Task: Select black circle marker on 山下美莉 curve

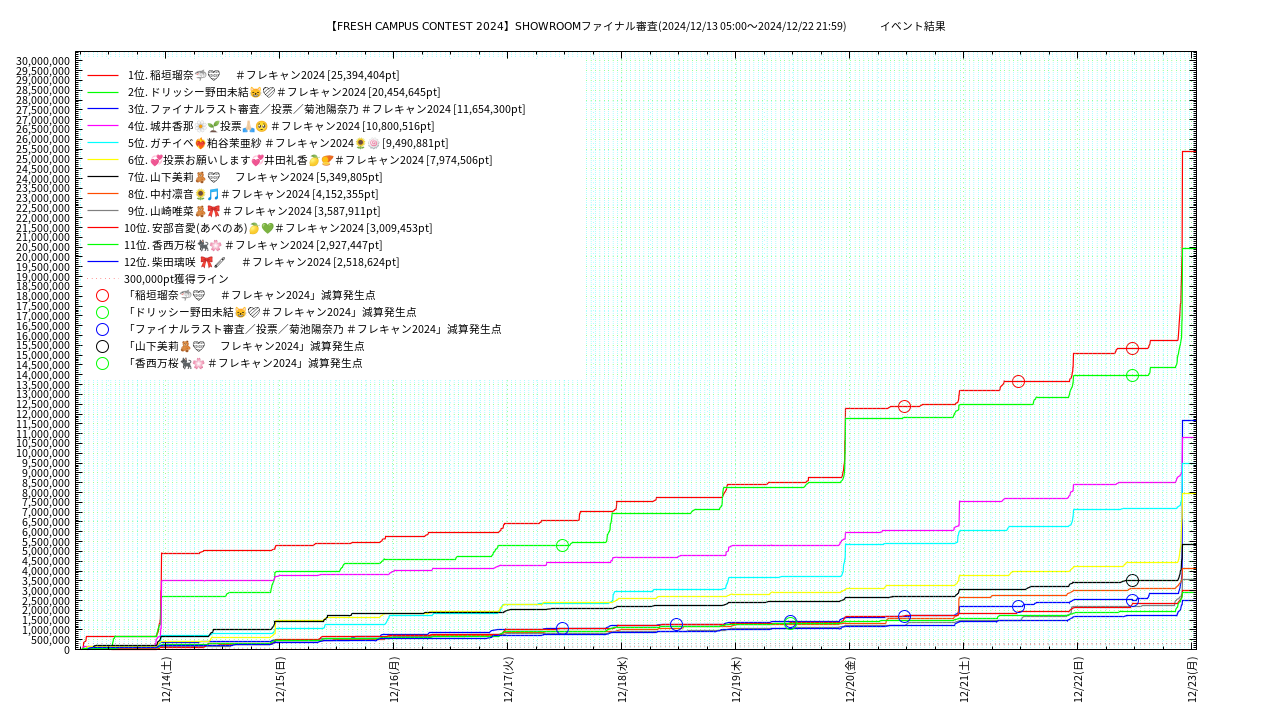Action: click(1132, 580)
